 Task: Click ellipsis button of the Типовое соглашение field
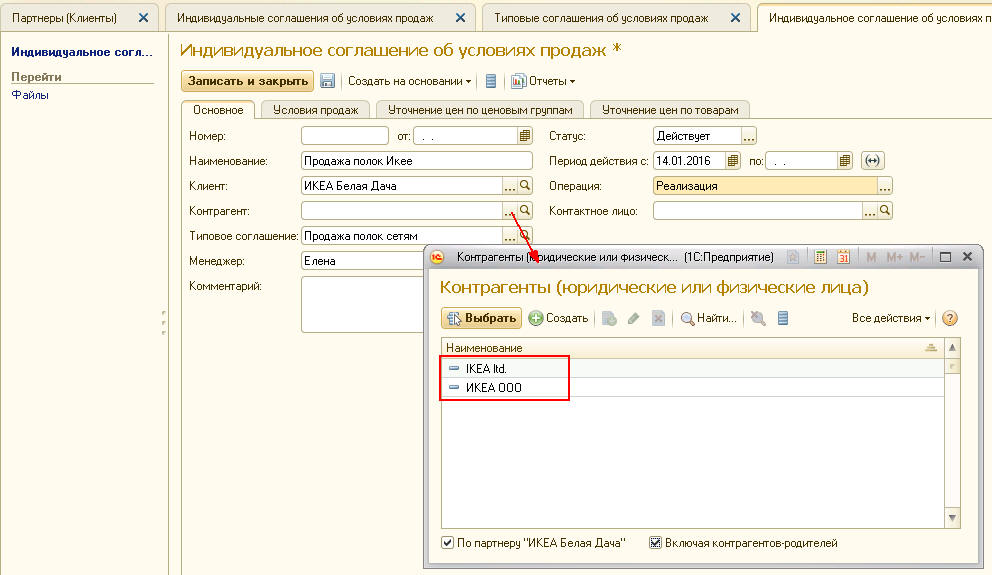tap(510, 236)
